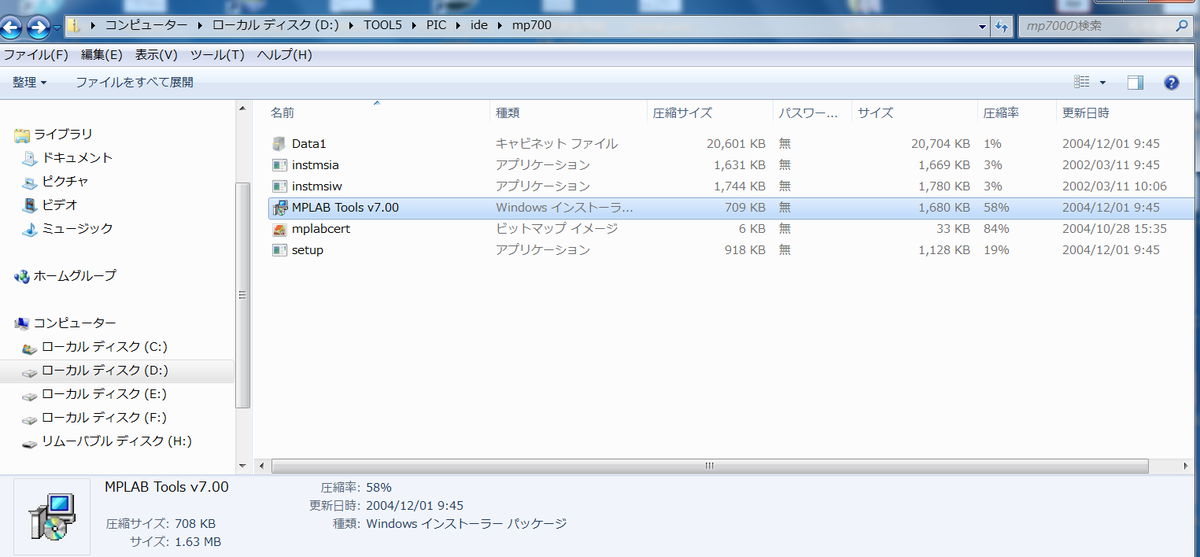The height and width of the screenshot is (557, 1200).
Task: Click the mp700 search box
Action: (x=1105, y=27)
